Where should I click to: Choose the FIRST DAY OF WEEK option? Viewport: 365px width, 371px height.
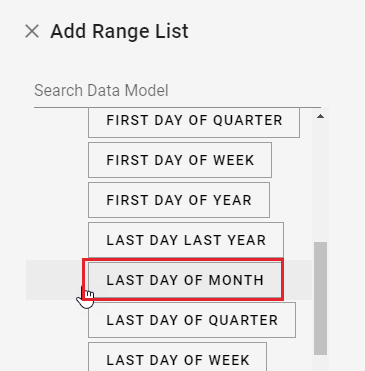click(x=180, y=160)
